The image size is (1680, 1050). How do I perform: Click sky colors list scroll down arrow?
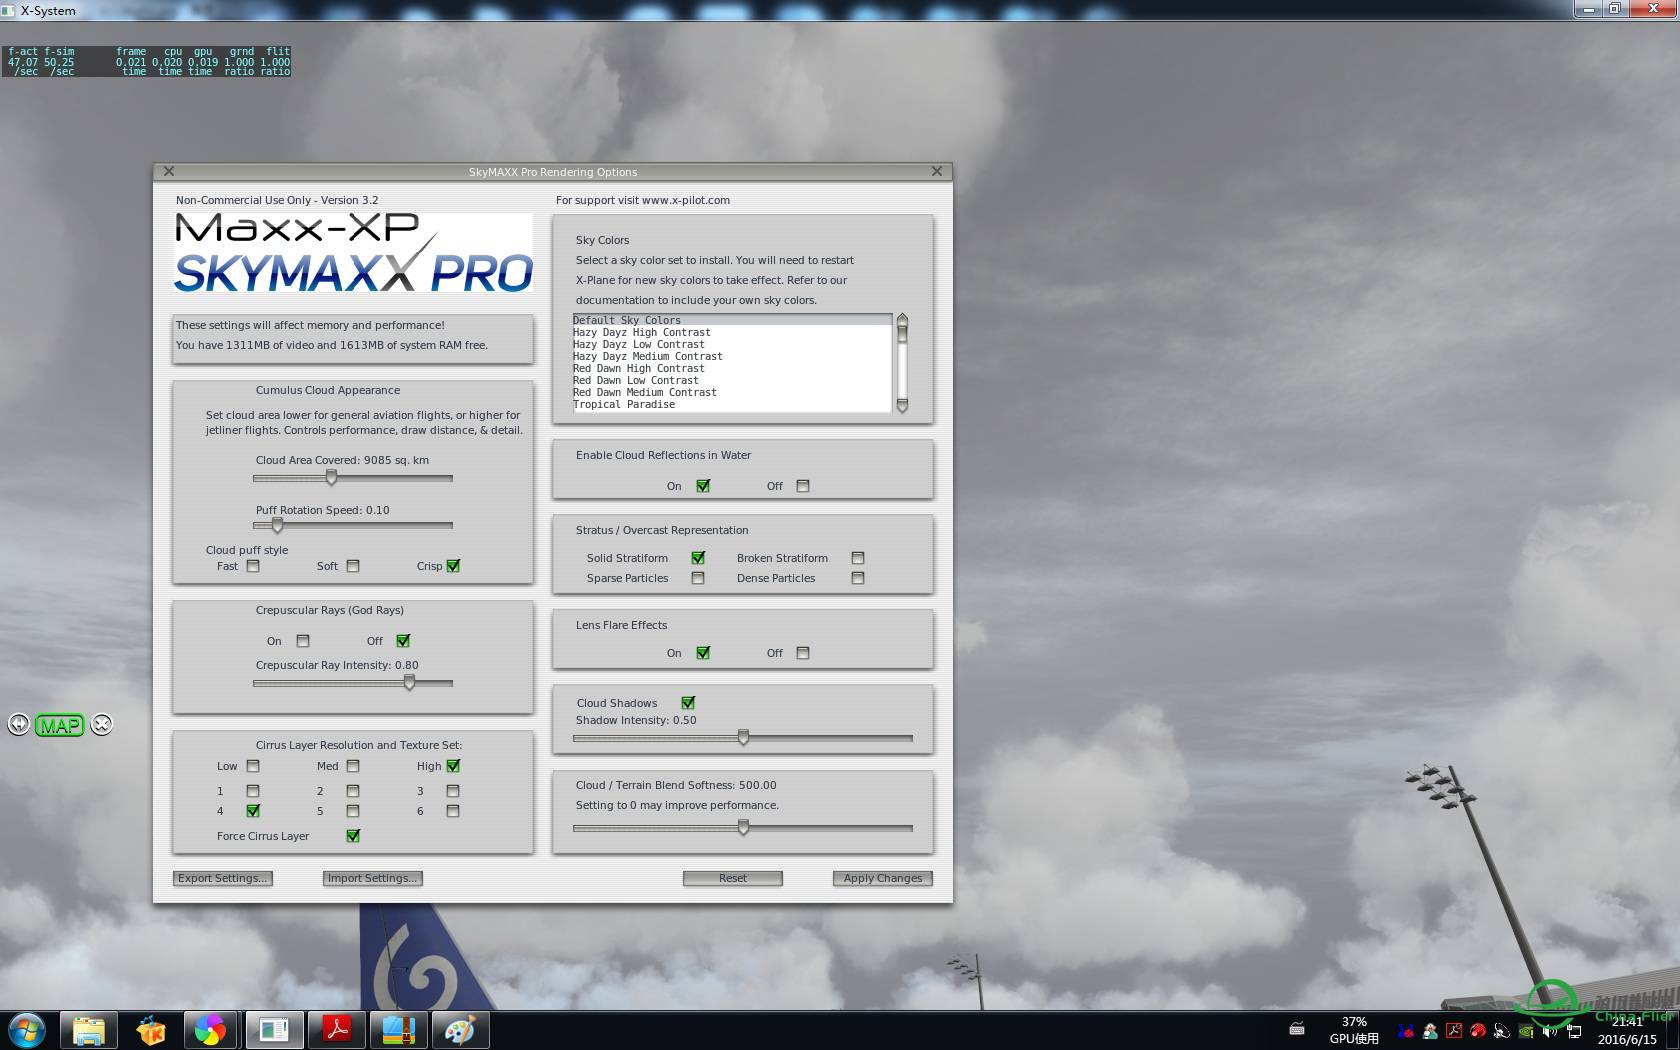[902, 405]
